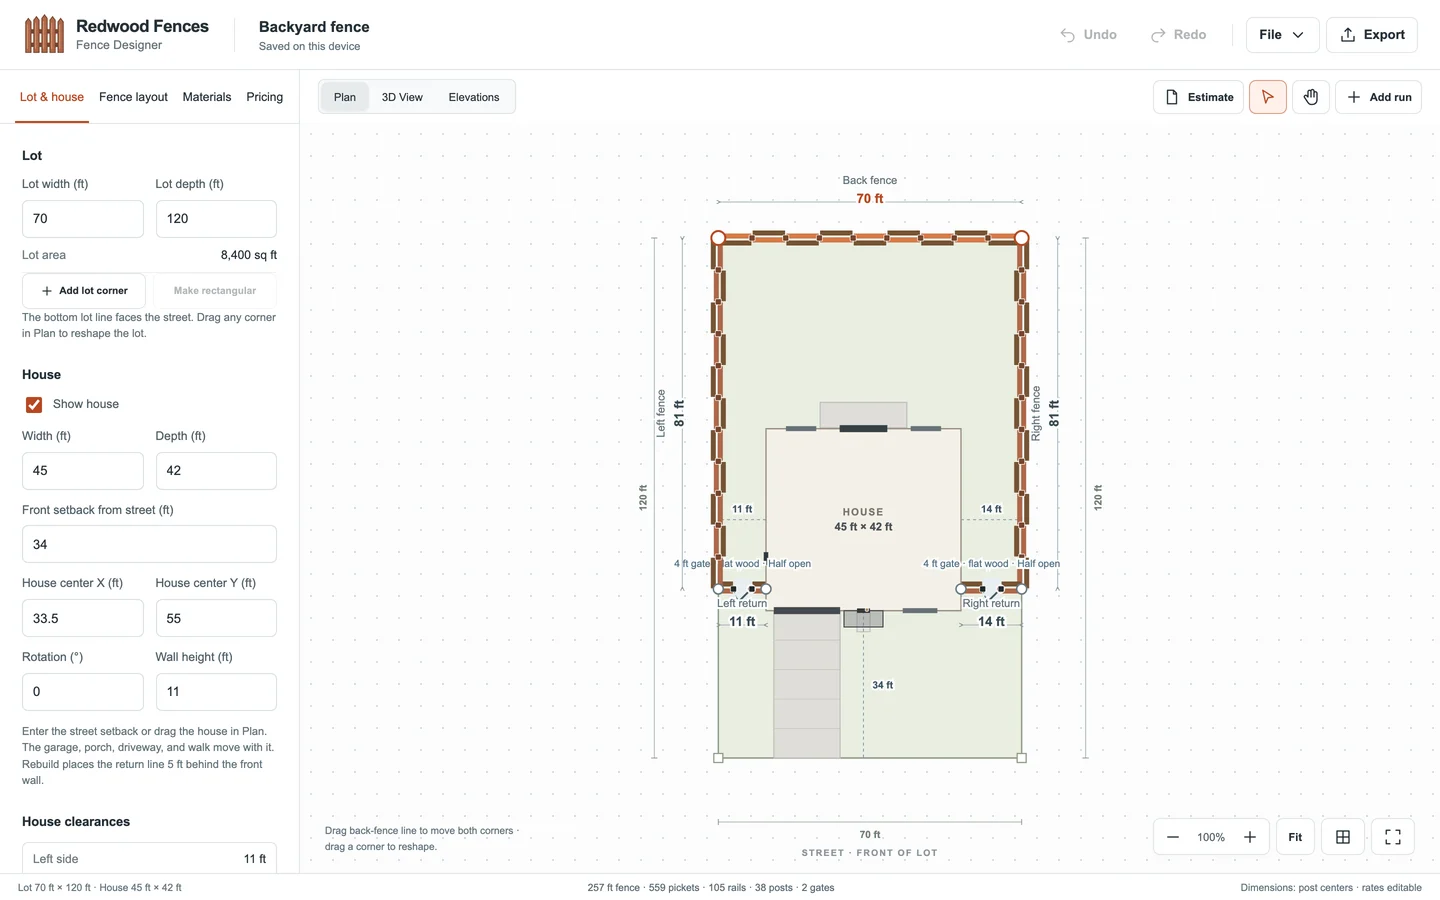1440x900 pixels.
Task: Zoom in with the plus icon
Action: click(x=1250, y=837)
